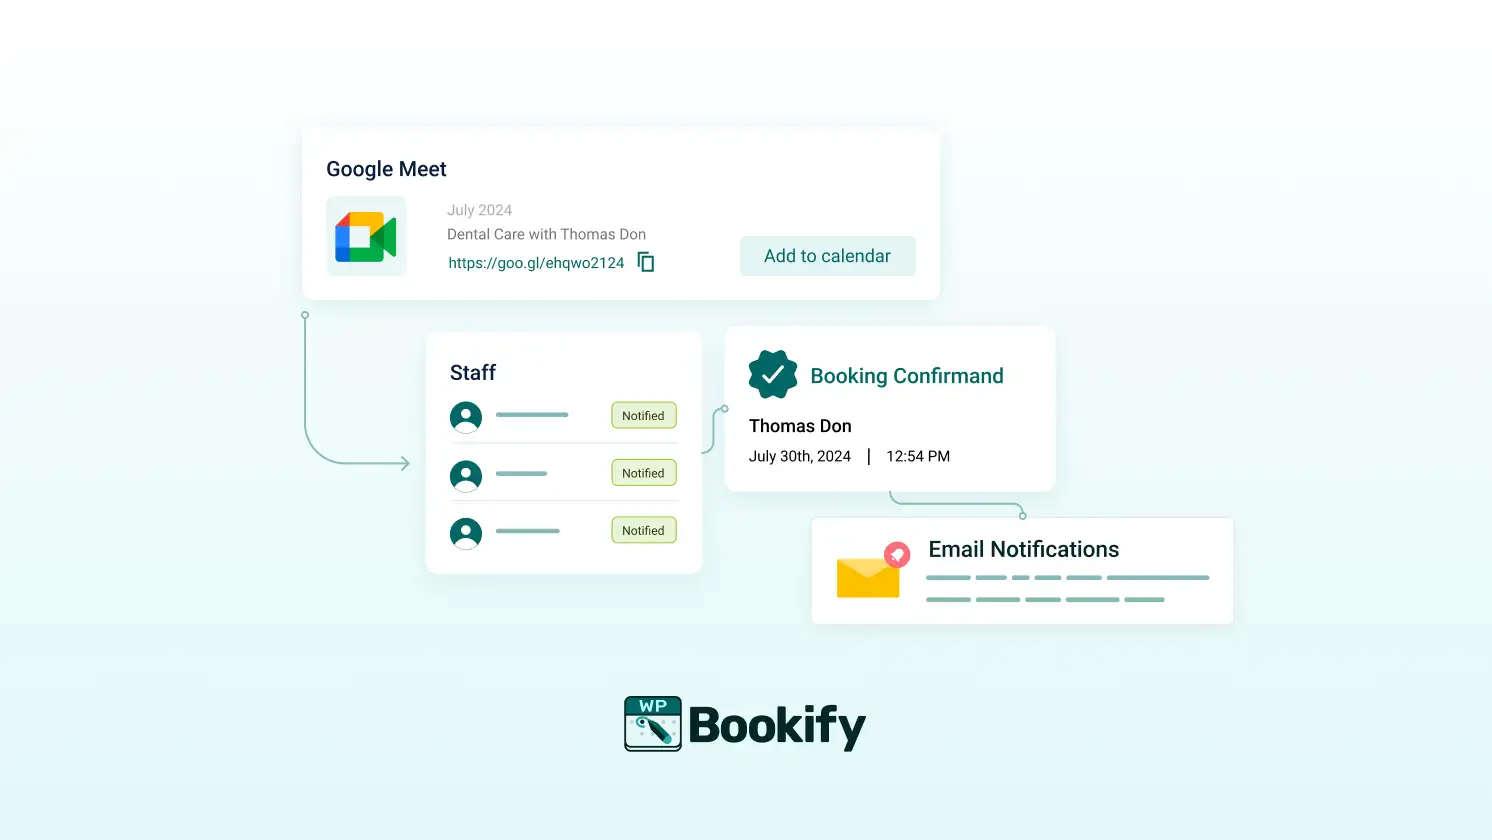Select the first staff member avatar

click(x=465, y=416)
